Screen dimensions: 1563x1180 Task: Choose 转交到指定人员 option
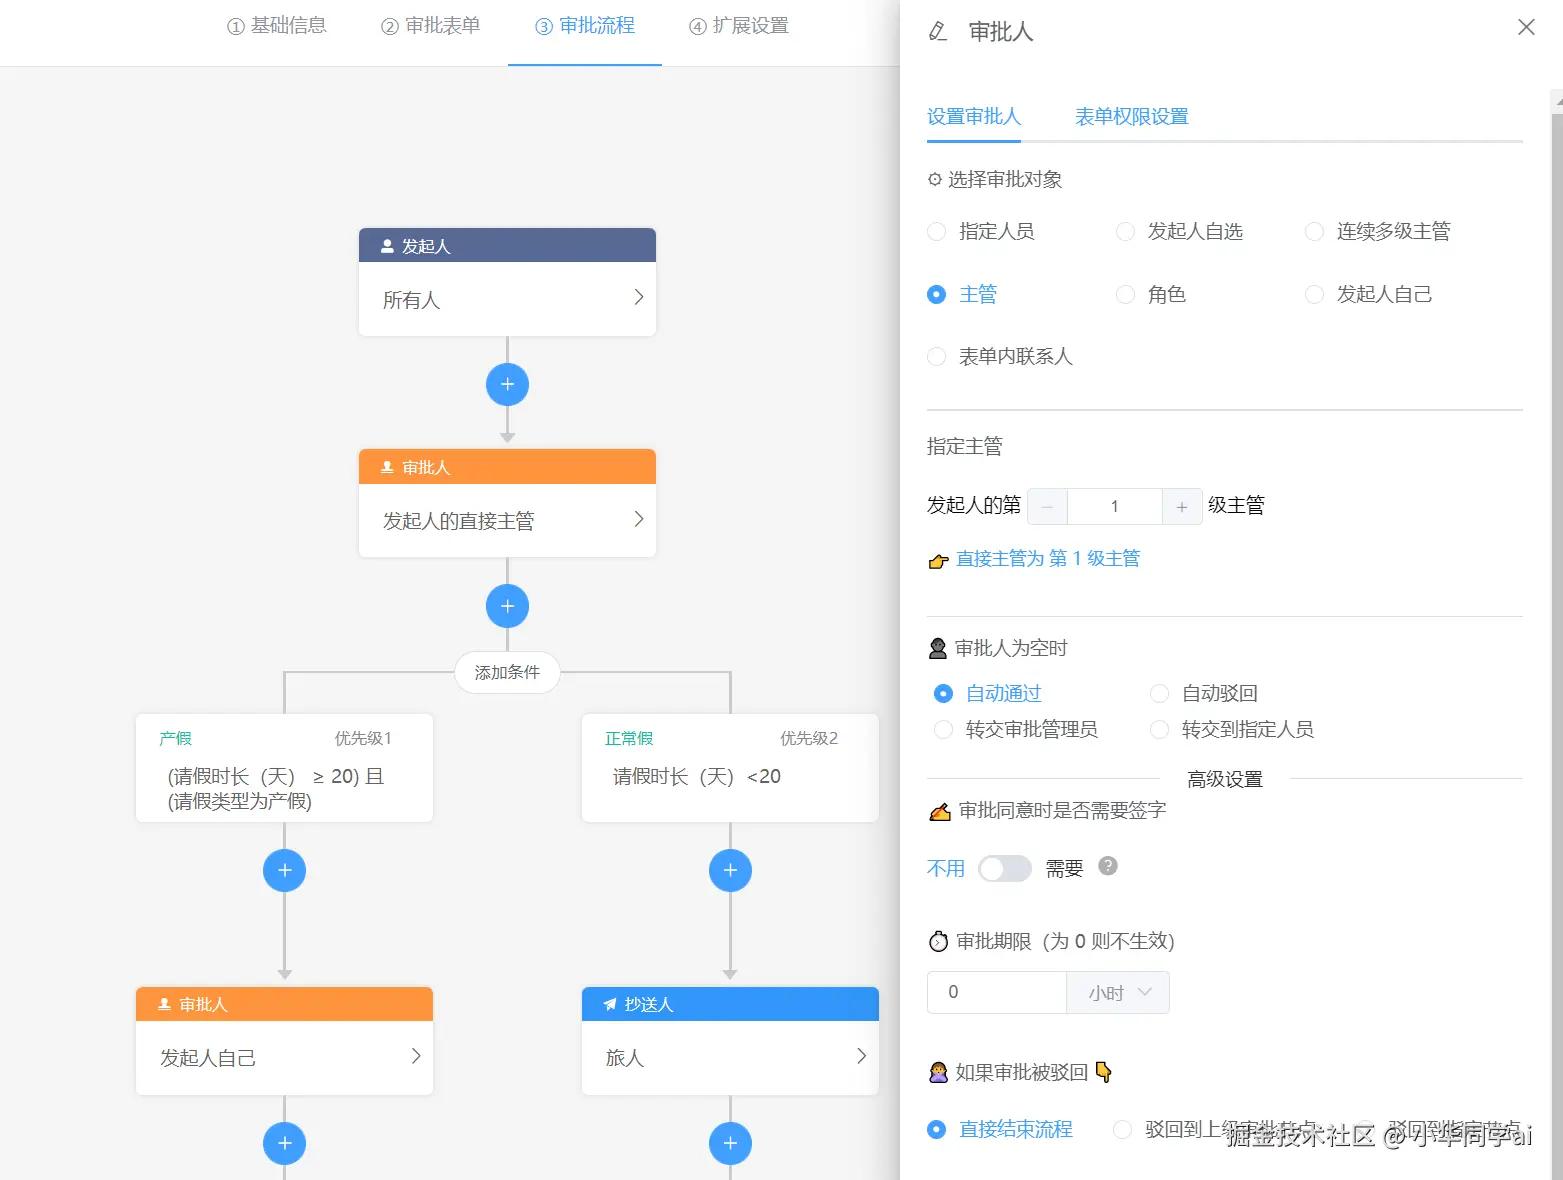point(1232,730)
